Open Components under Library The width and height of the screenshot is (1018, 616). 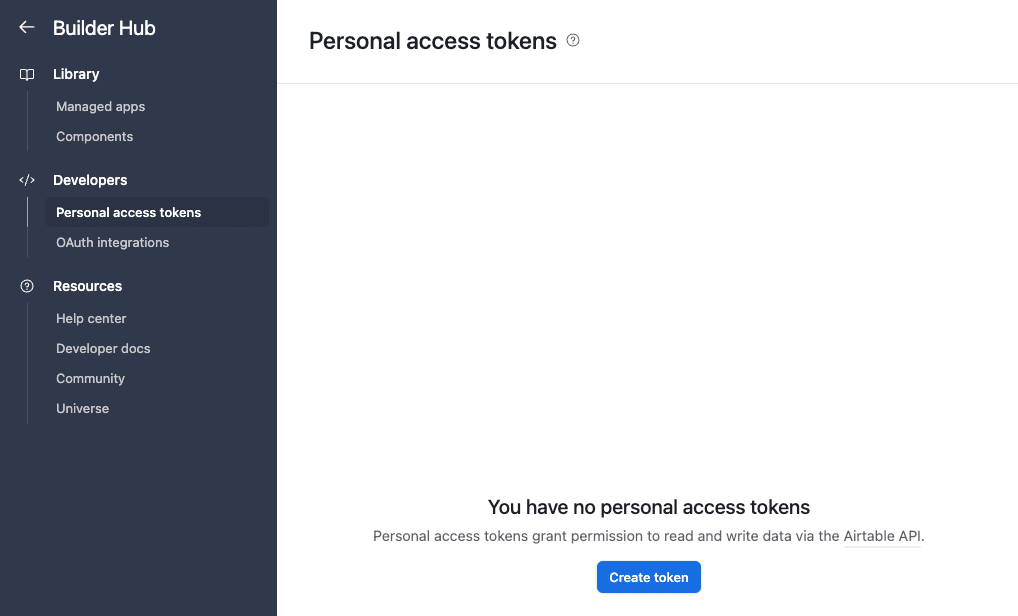[94, 136]
